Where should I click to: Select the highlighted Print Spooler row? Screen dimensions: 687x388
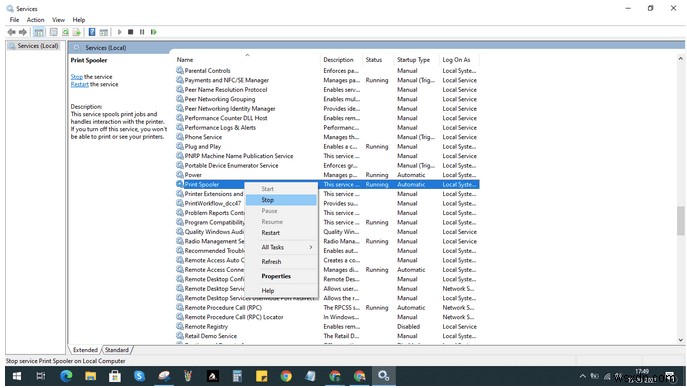(x=327, y=184)
